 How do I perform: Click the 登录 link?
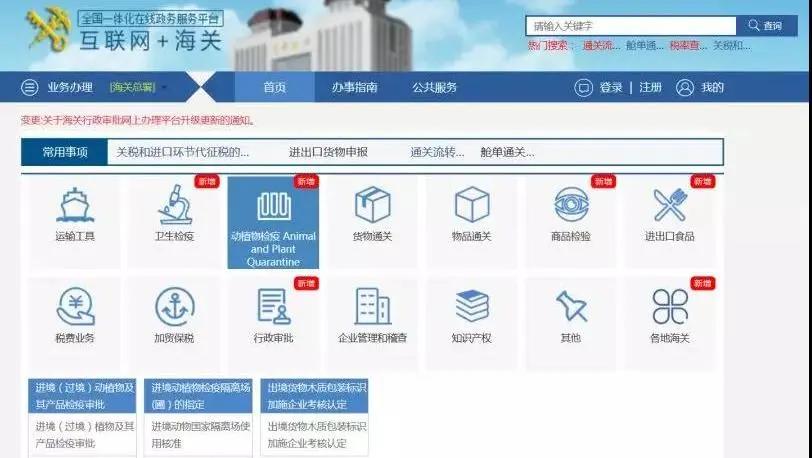click(611, 88)
